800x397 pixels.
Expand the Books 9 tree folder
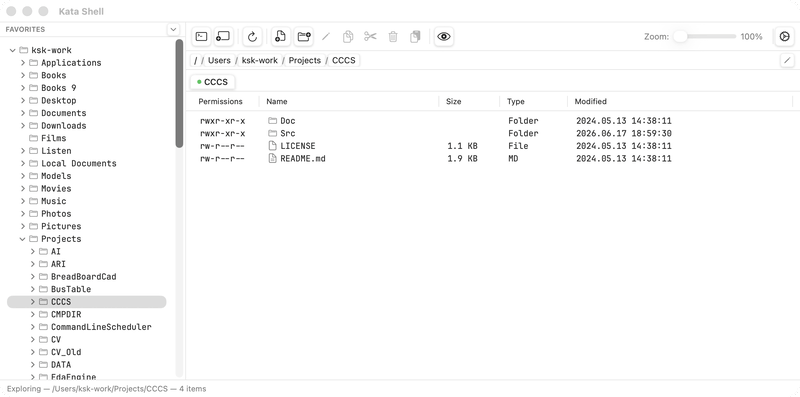pos(23,88)
